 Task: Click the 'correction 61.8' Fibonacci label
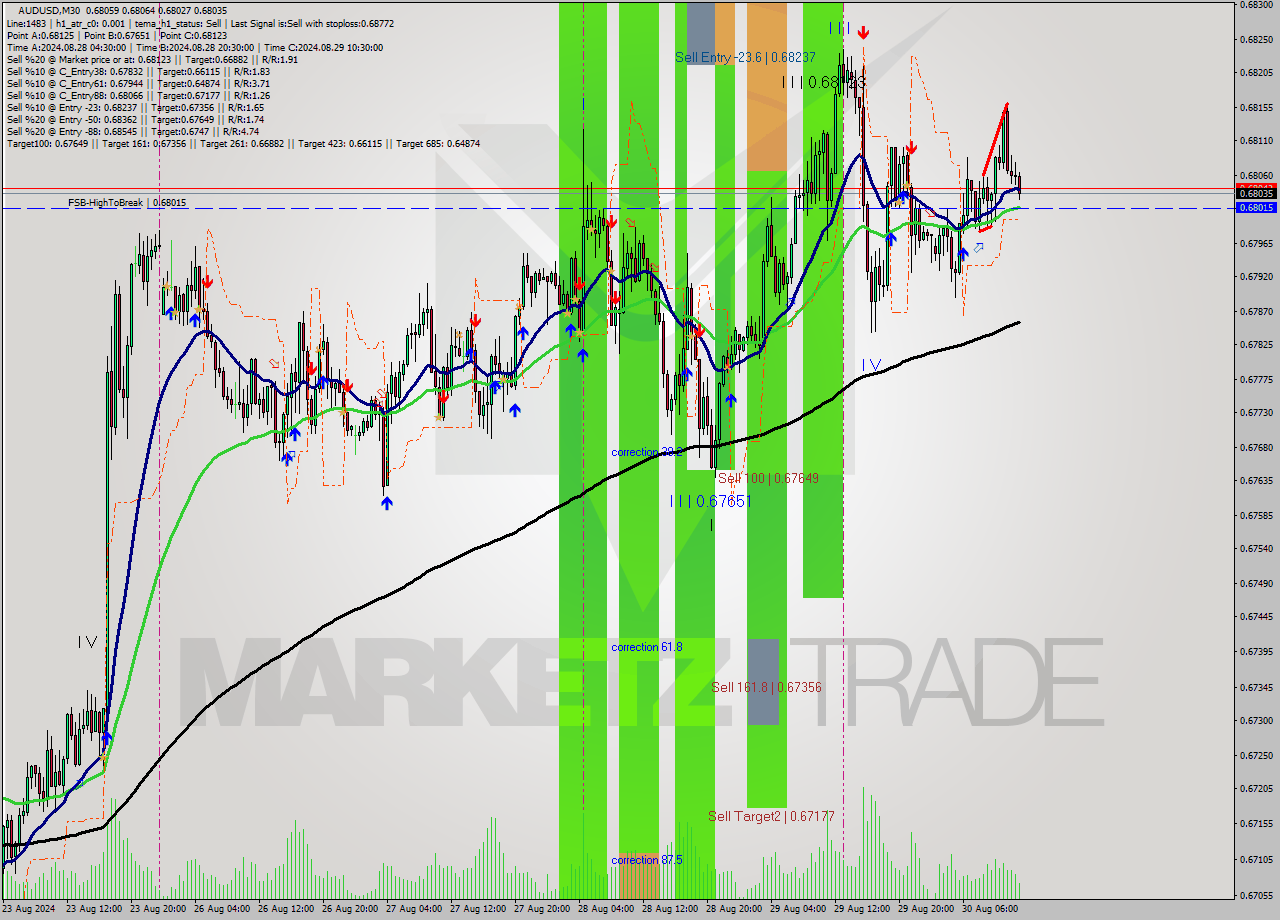click(647, 647)
